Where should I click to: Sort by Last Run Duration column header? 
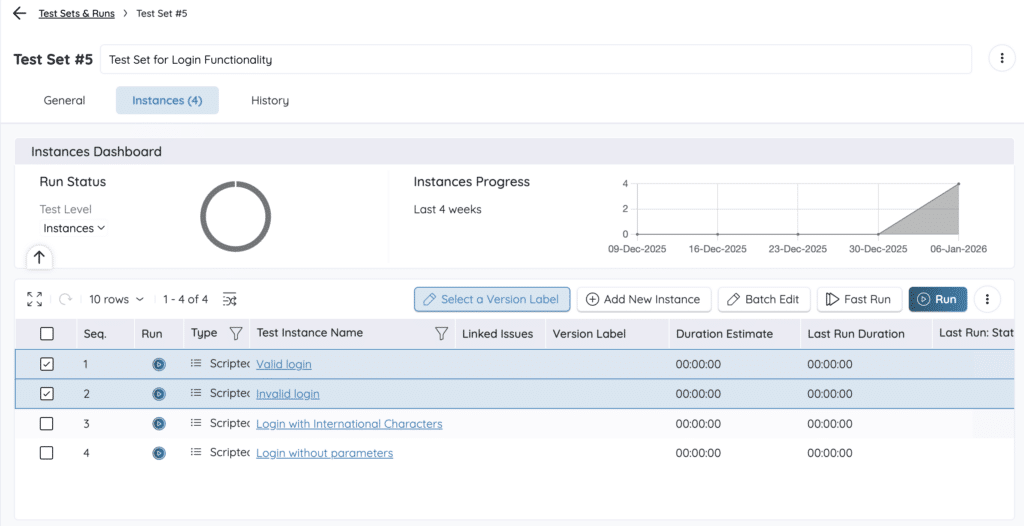coord(856,334)
